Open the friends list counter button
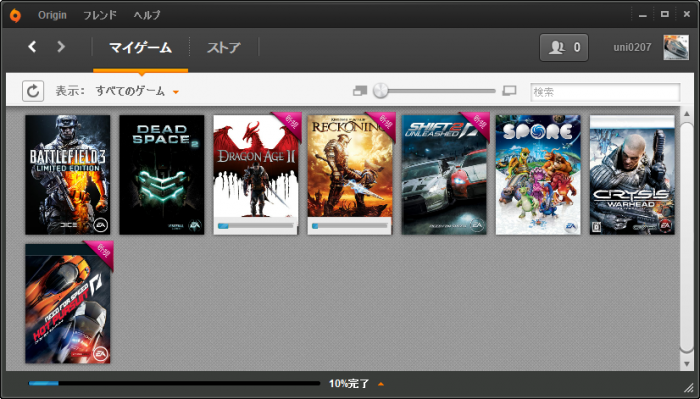The height and width of the screenshot is (399, 700). [564, 47]
